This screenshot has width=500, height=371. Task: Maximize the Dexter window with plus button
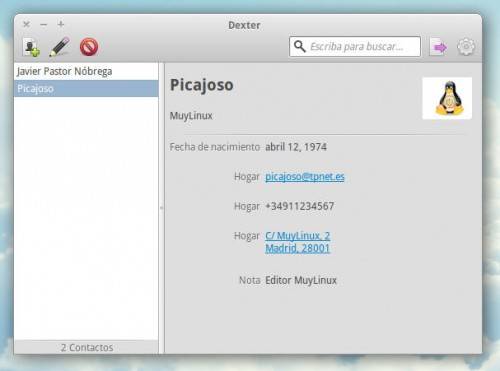coord(61,24)
